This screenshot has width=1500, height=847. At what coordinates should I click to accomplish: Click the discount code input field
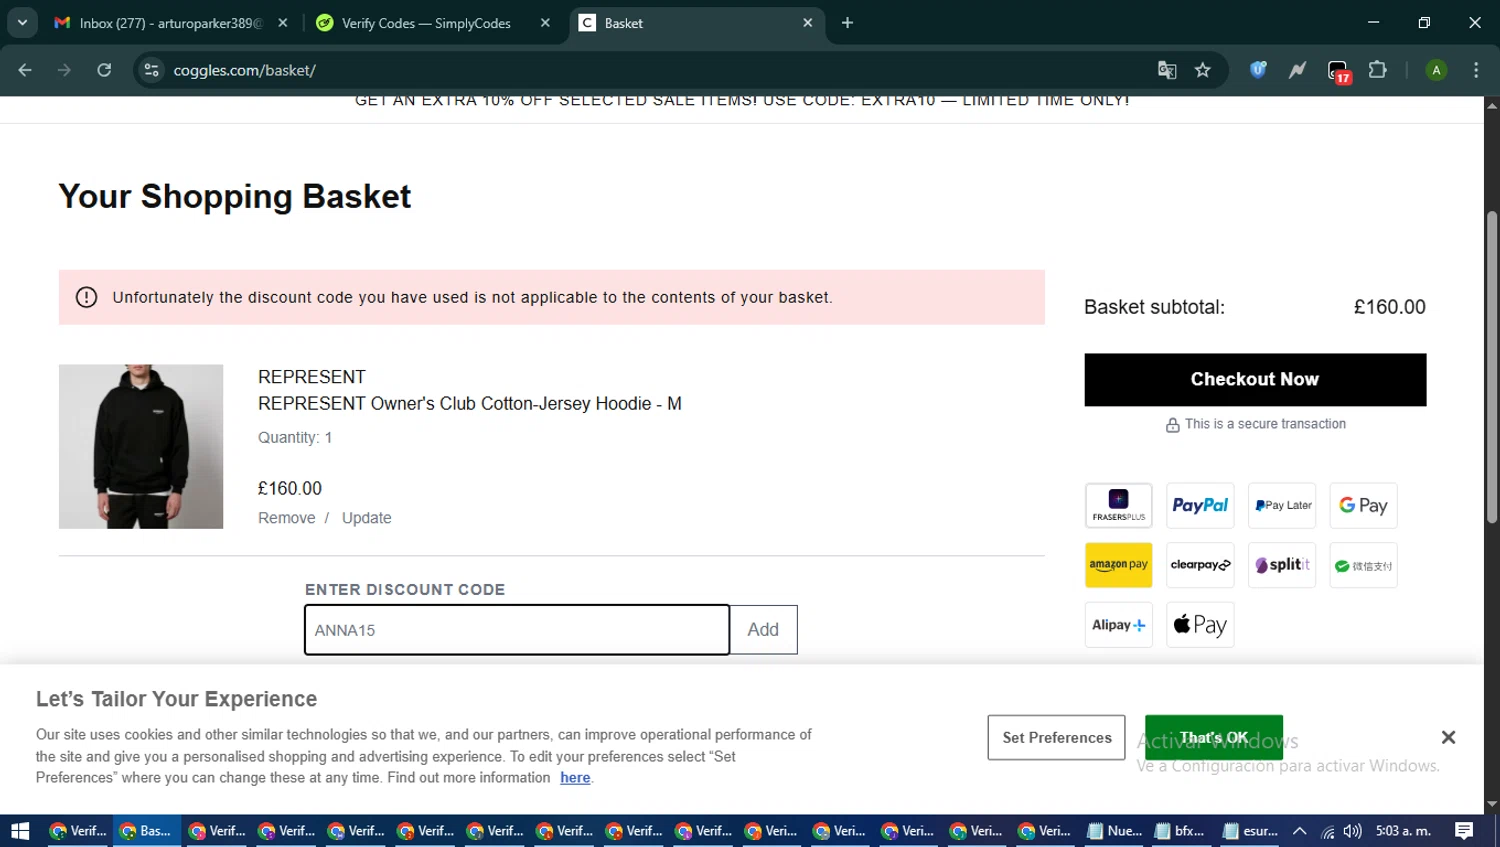pos(517,630)
